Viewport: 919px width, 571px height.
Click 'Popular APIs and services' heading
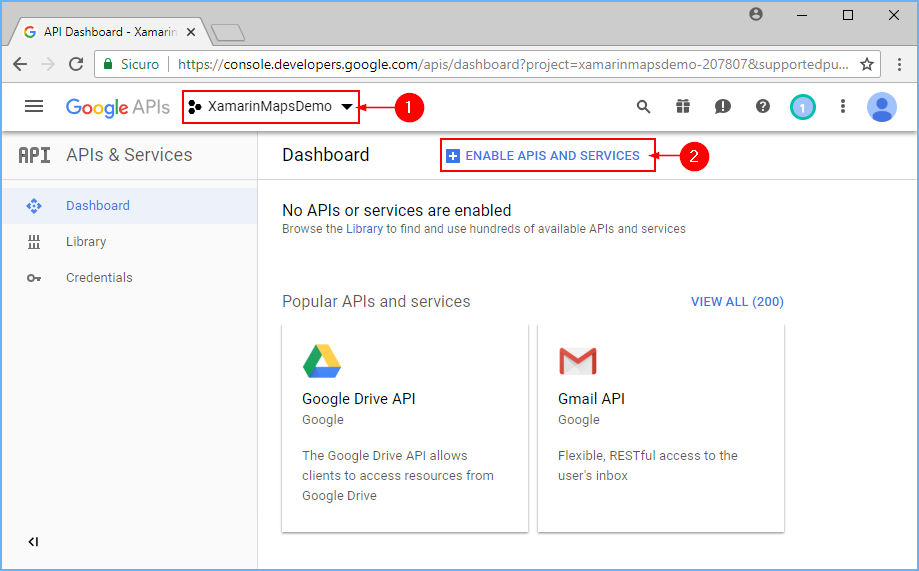coord(376,301)
